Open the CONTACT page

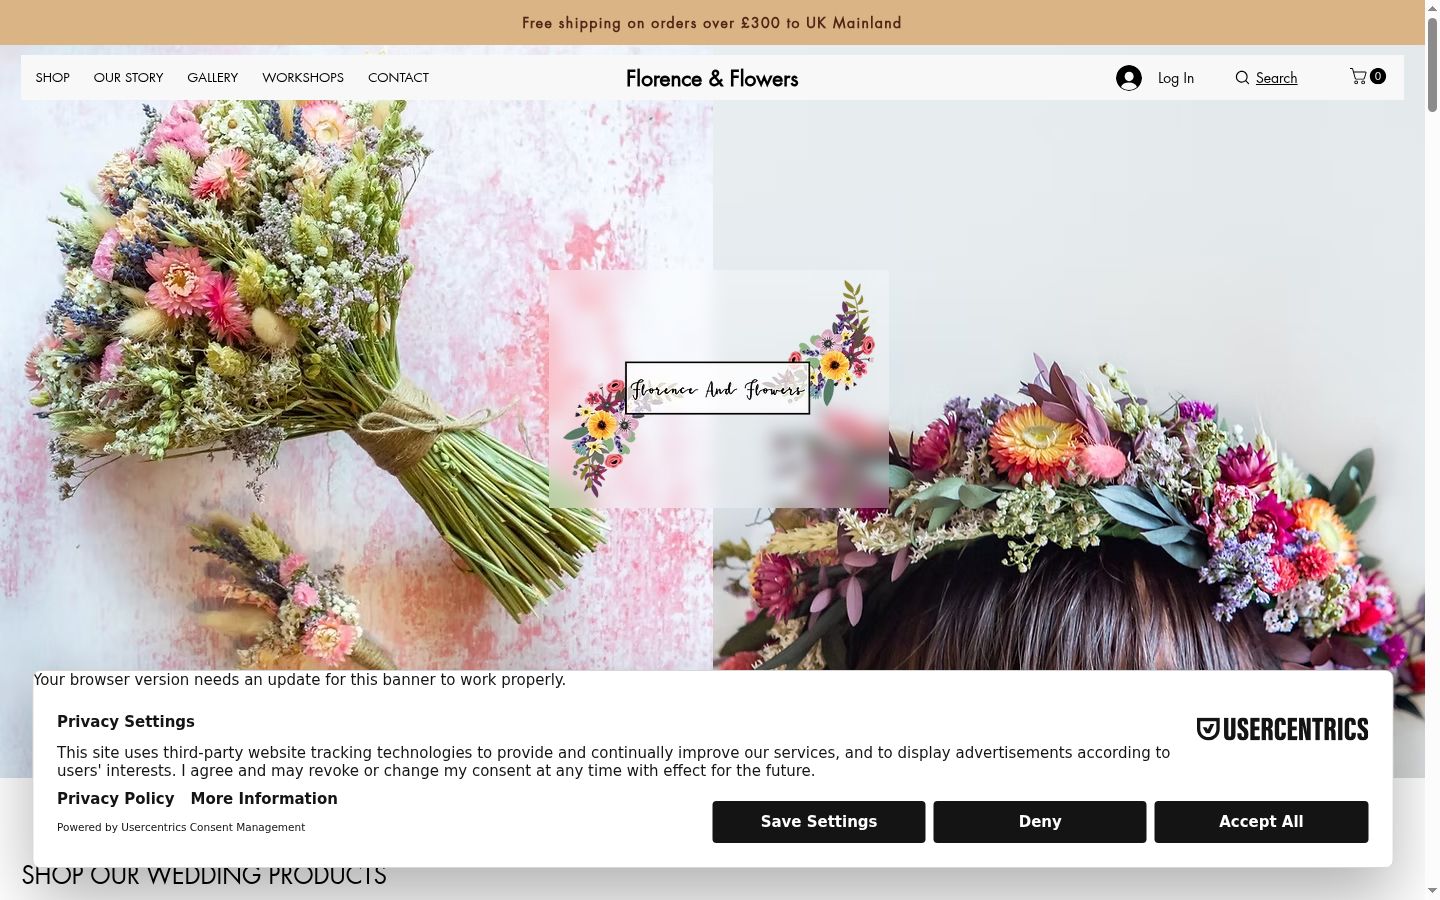pyautogui.click(x=398, y=77)
